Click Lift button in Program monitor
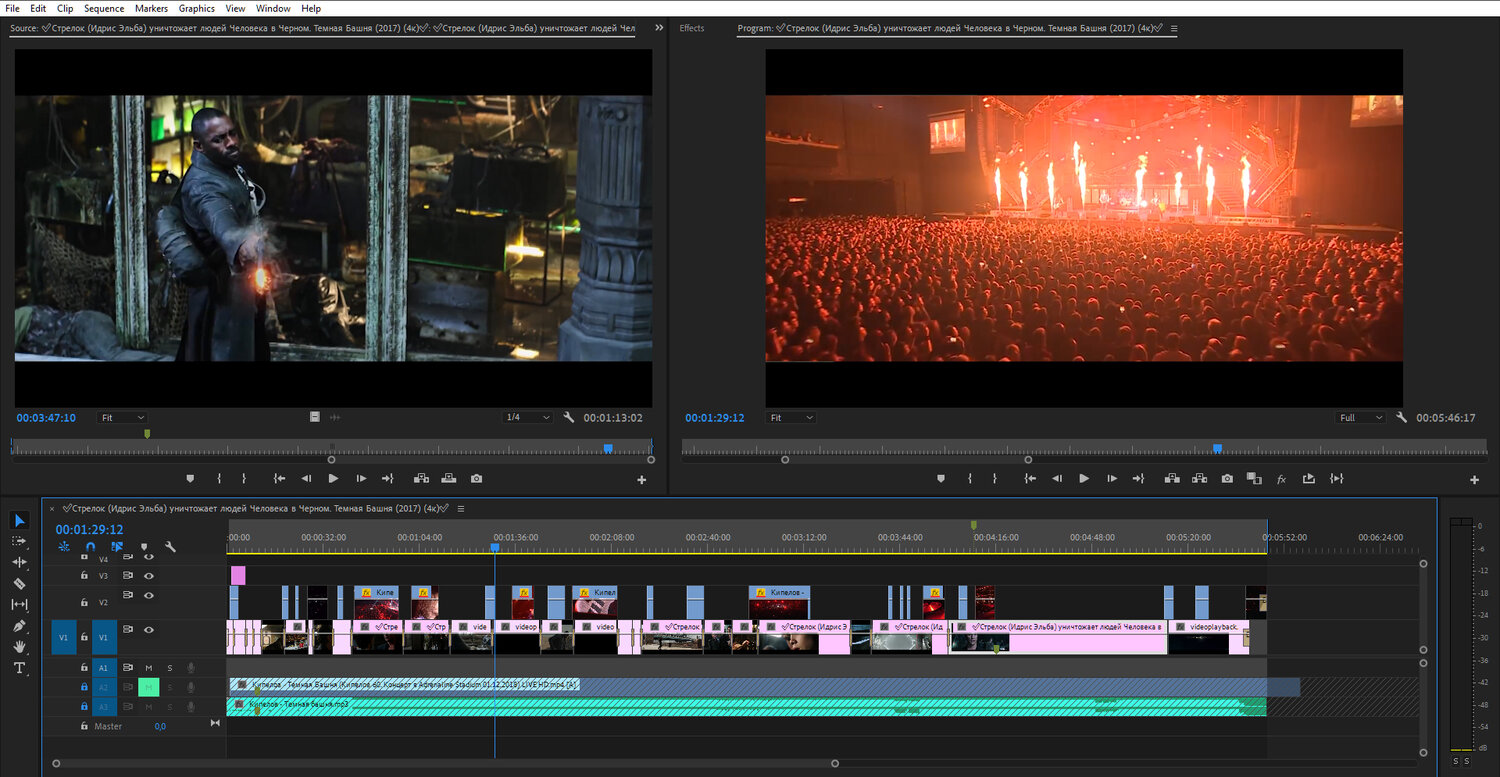Viewport: 1500px width, 777px height. point(1172,479)
